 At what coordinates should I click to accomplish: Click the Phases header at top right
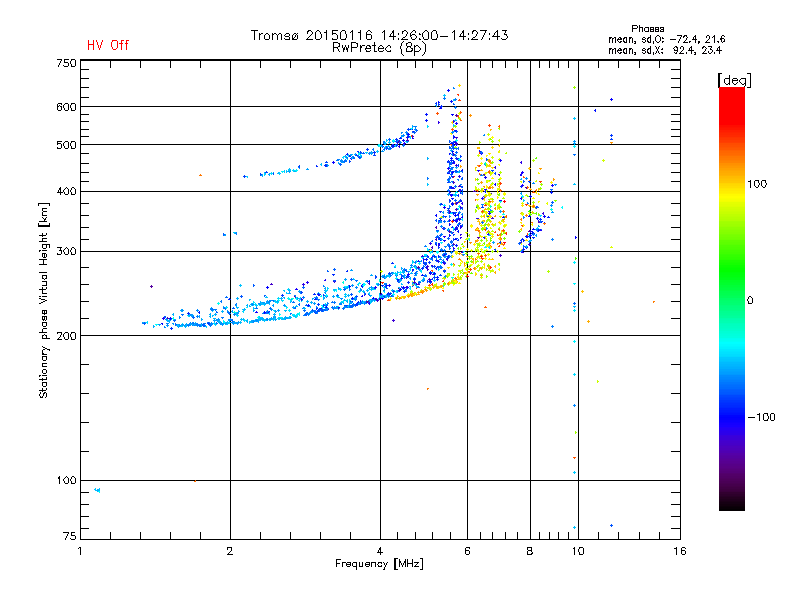click(x=647, y=29)
